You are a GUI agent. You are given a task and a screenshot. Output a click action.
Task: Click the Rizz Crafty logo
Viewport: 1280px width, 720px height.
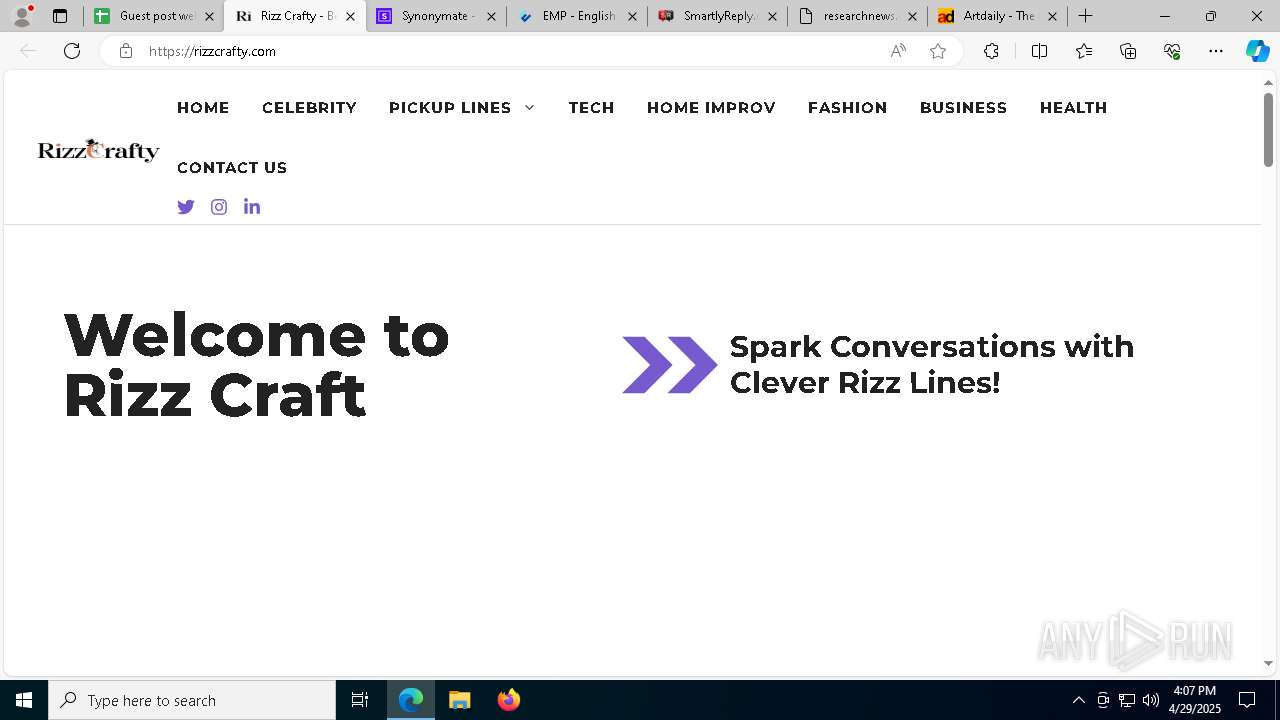click(99, 150)
